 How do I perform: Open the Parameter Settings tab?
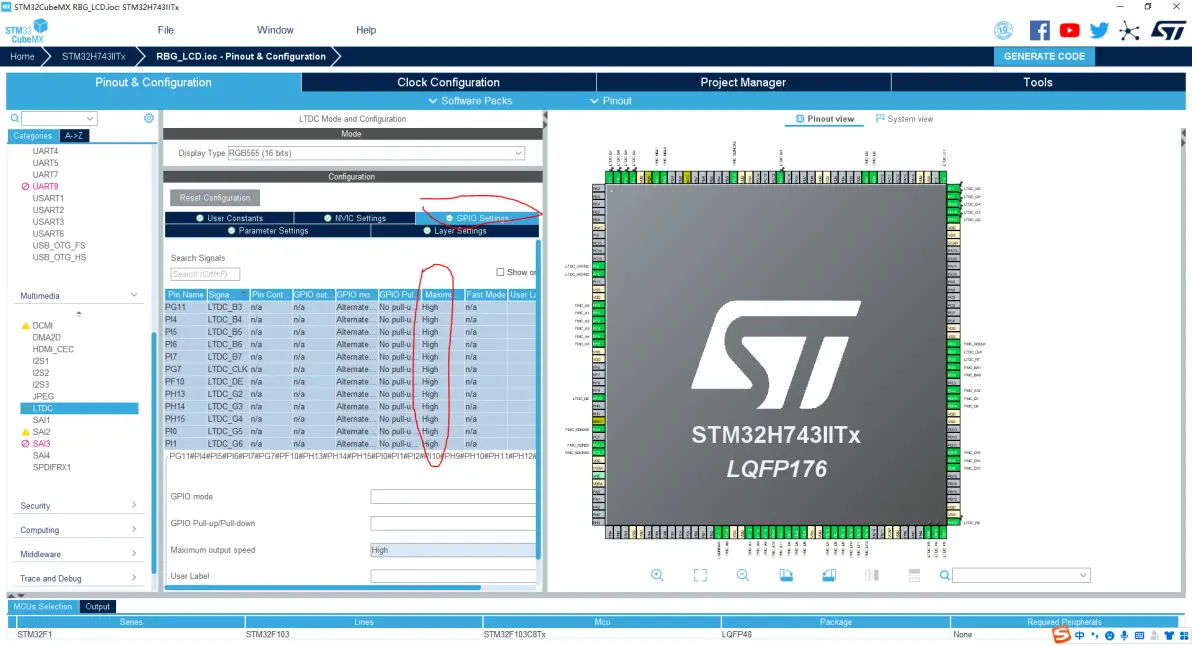pyautogui.click(x=268, y=230)
